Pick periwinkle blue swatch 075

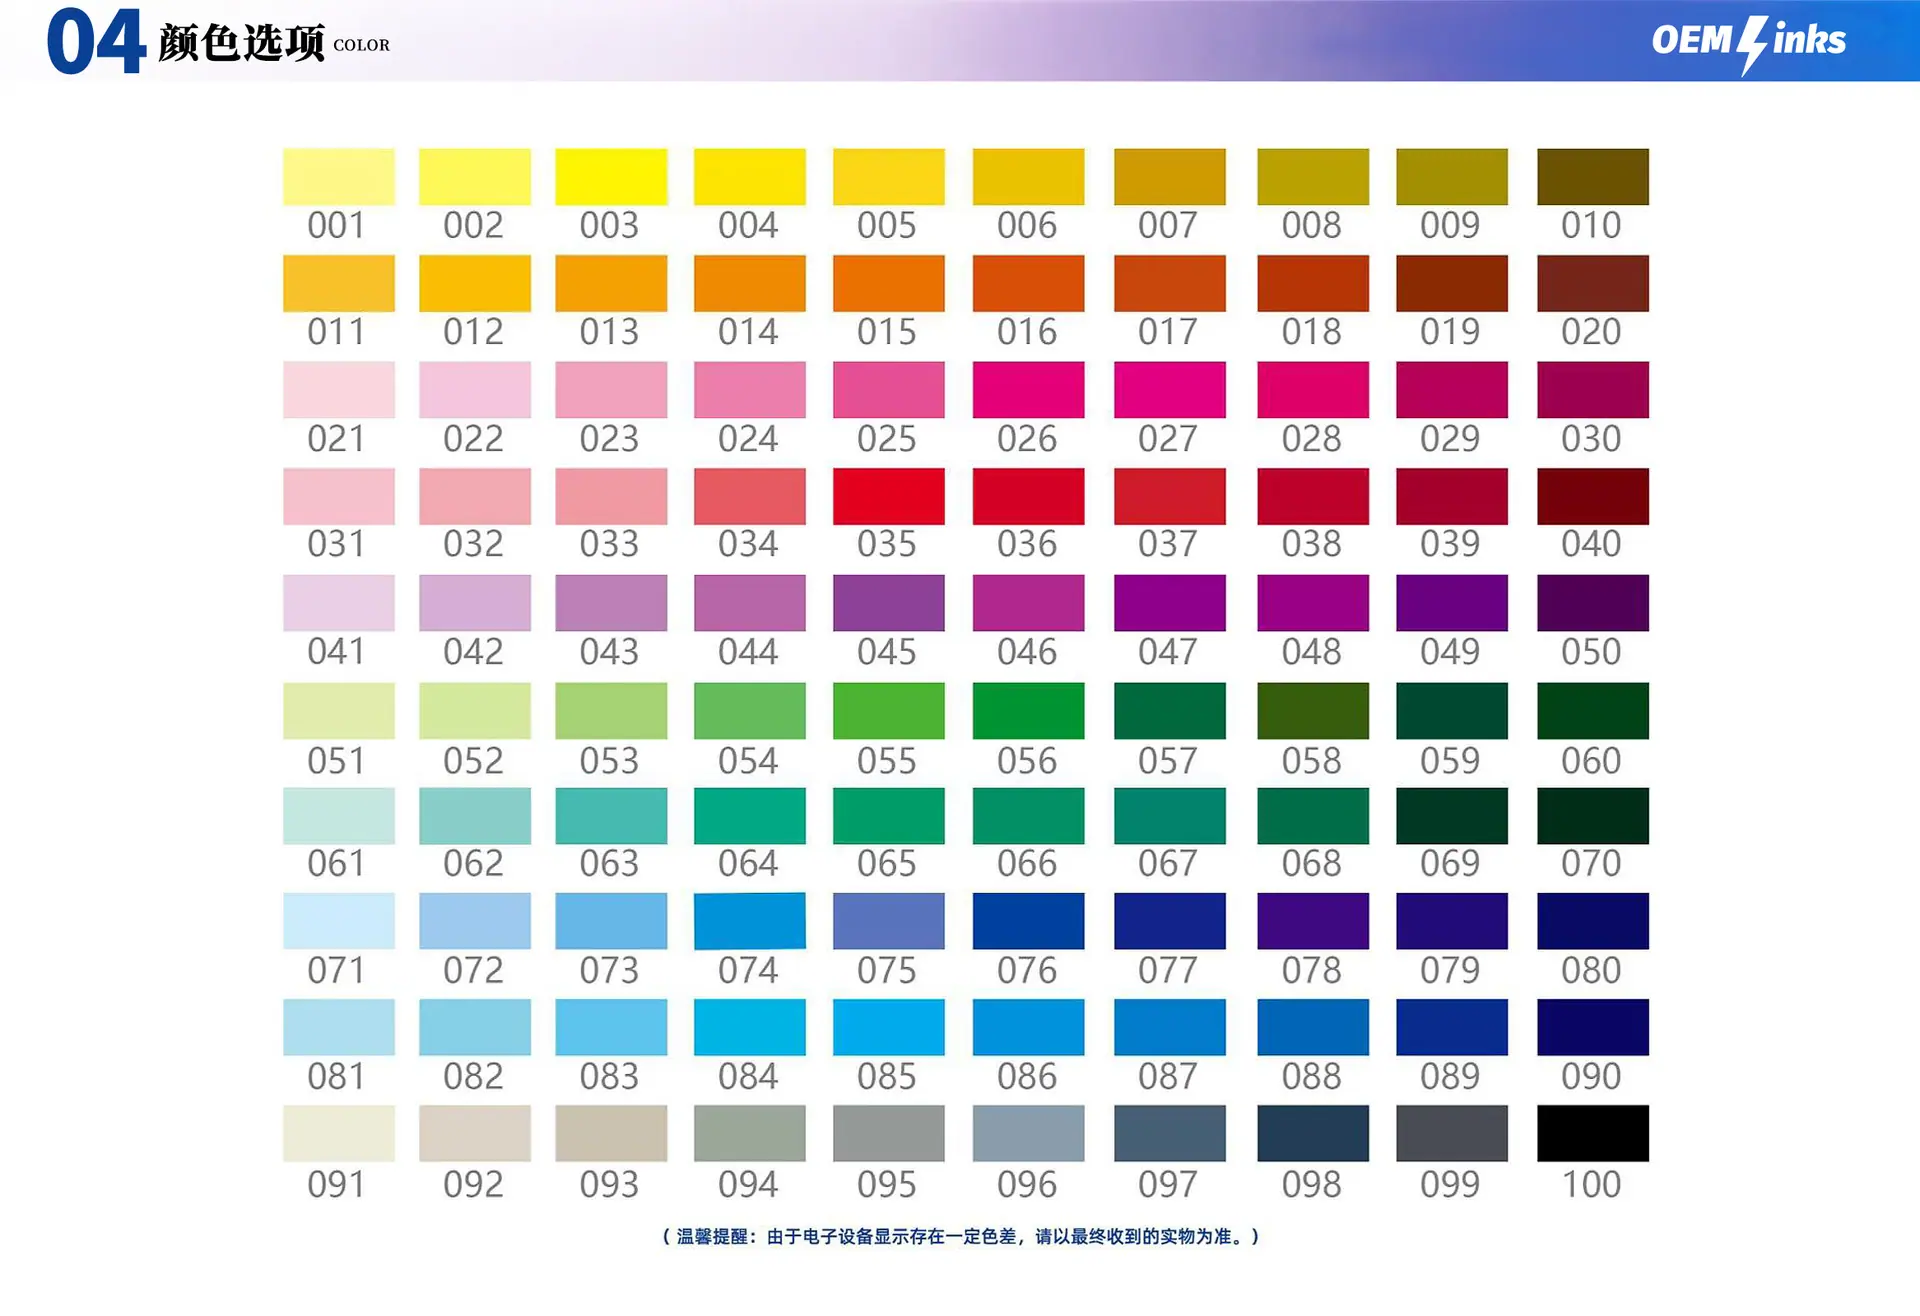[x=888, y=921]
